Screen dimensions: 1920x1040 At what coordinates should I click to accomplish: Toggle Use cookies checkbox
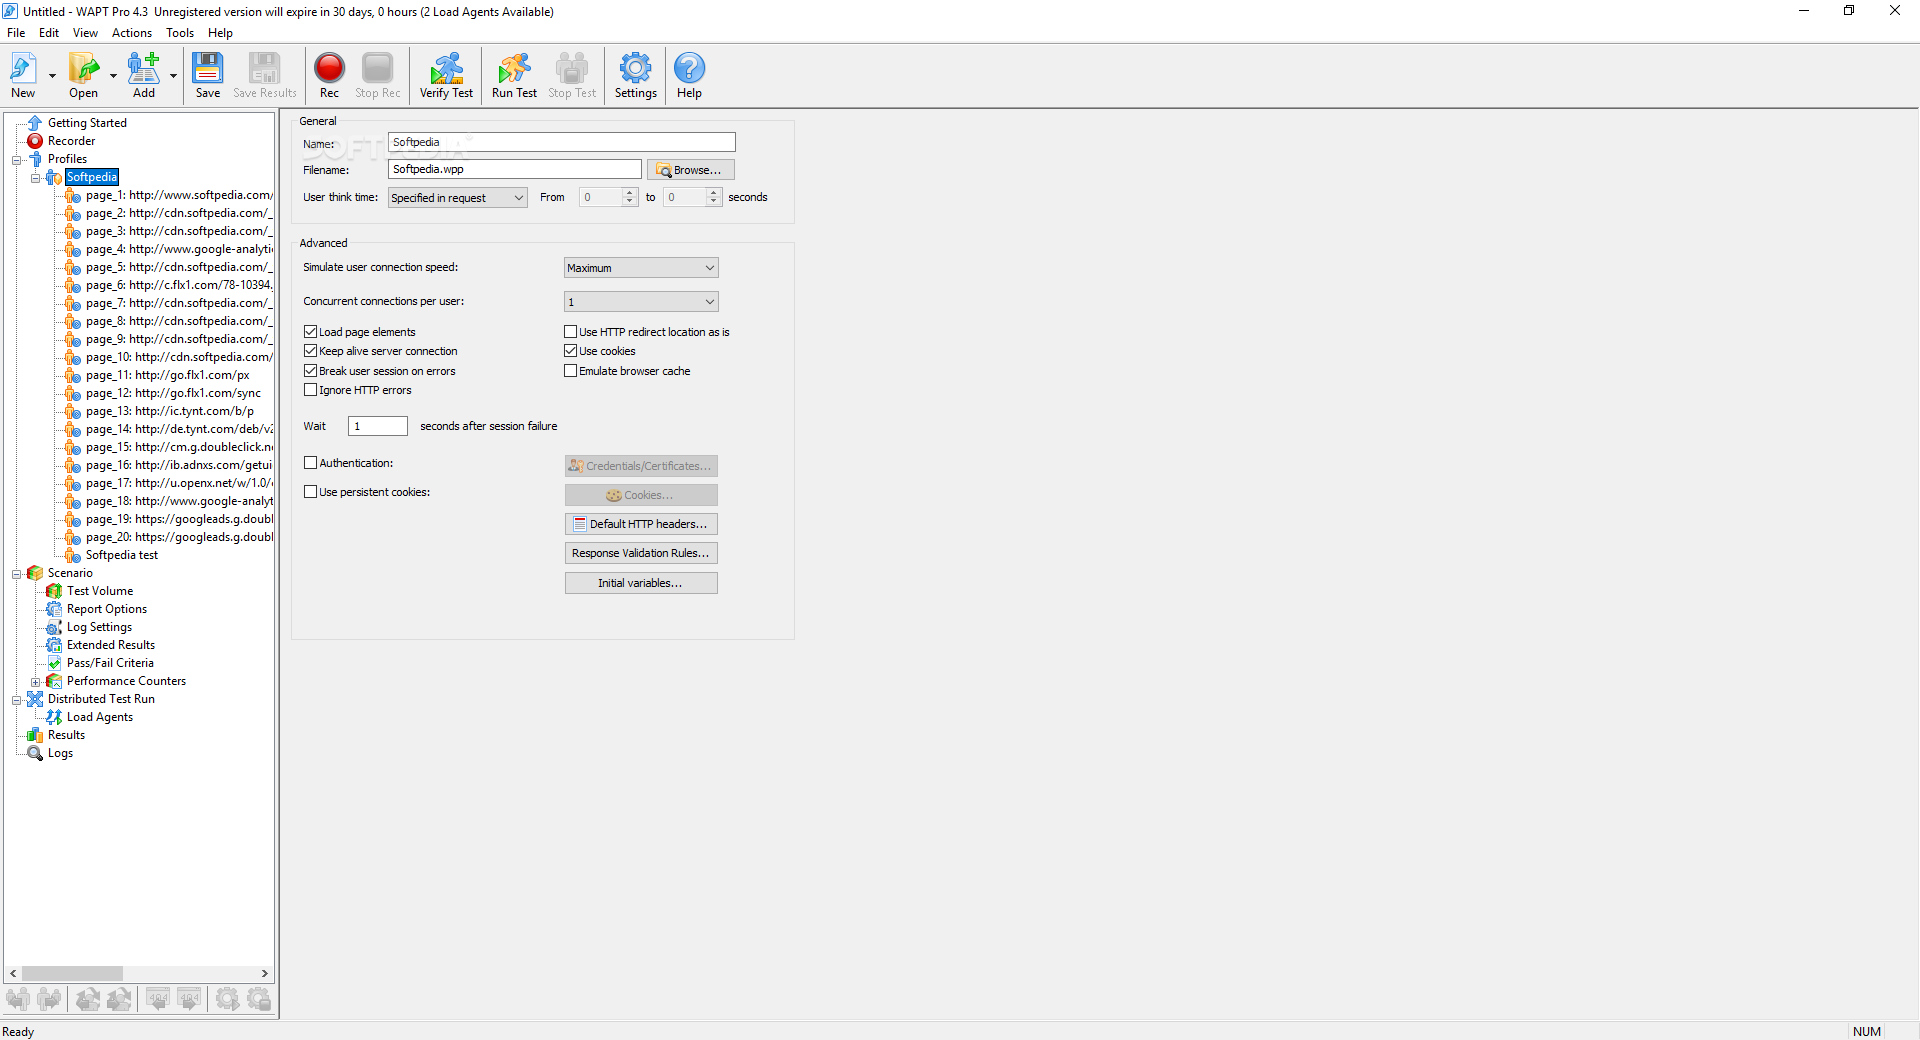pos(570,351)
